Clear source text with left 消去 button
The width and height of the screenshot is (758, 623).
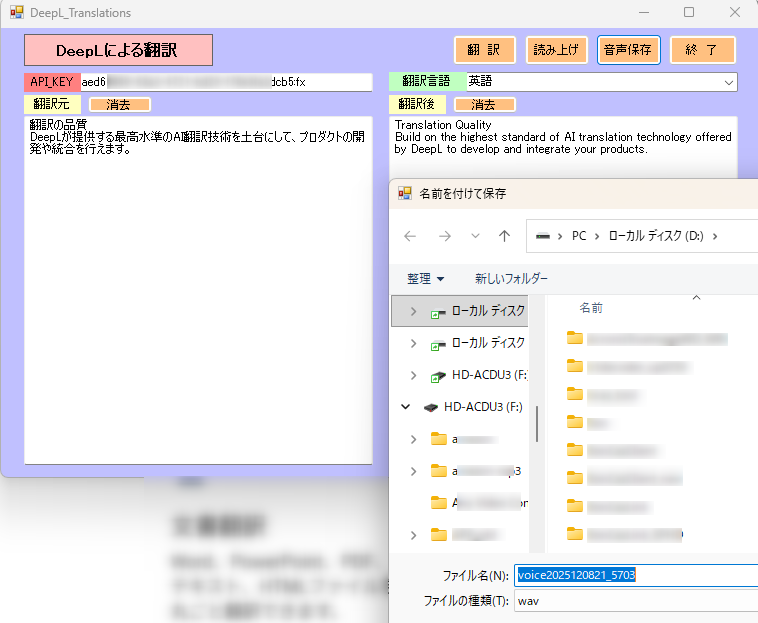click(119, 104)
